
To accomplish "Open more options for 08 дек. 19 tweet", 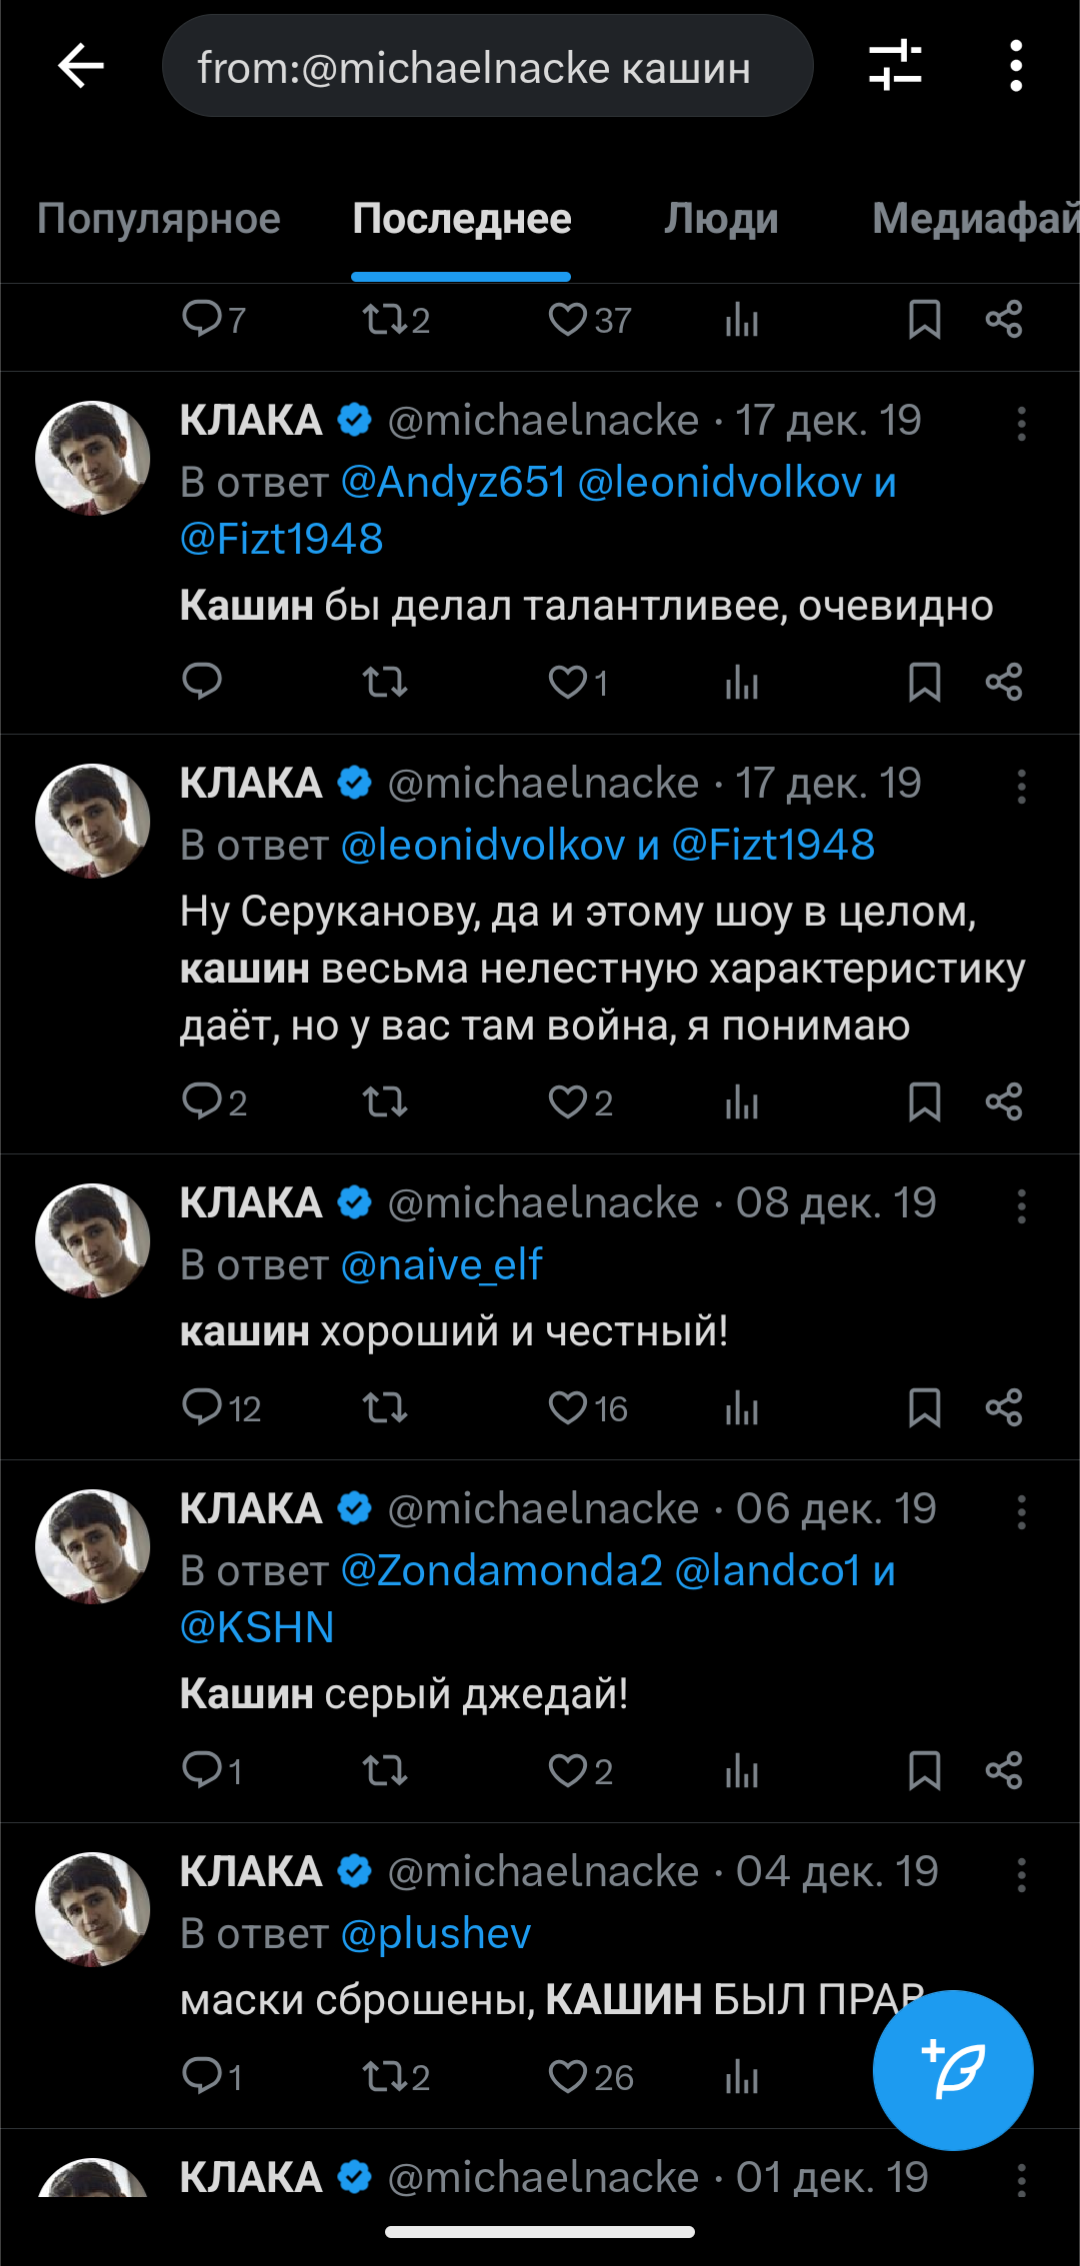I will click(x=1021, y=1207).
